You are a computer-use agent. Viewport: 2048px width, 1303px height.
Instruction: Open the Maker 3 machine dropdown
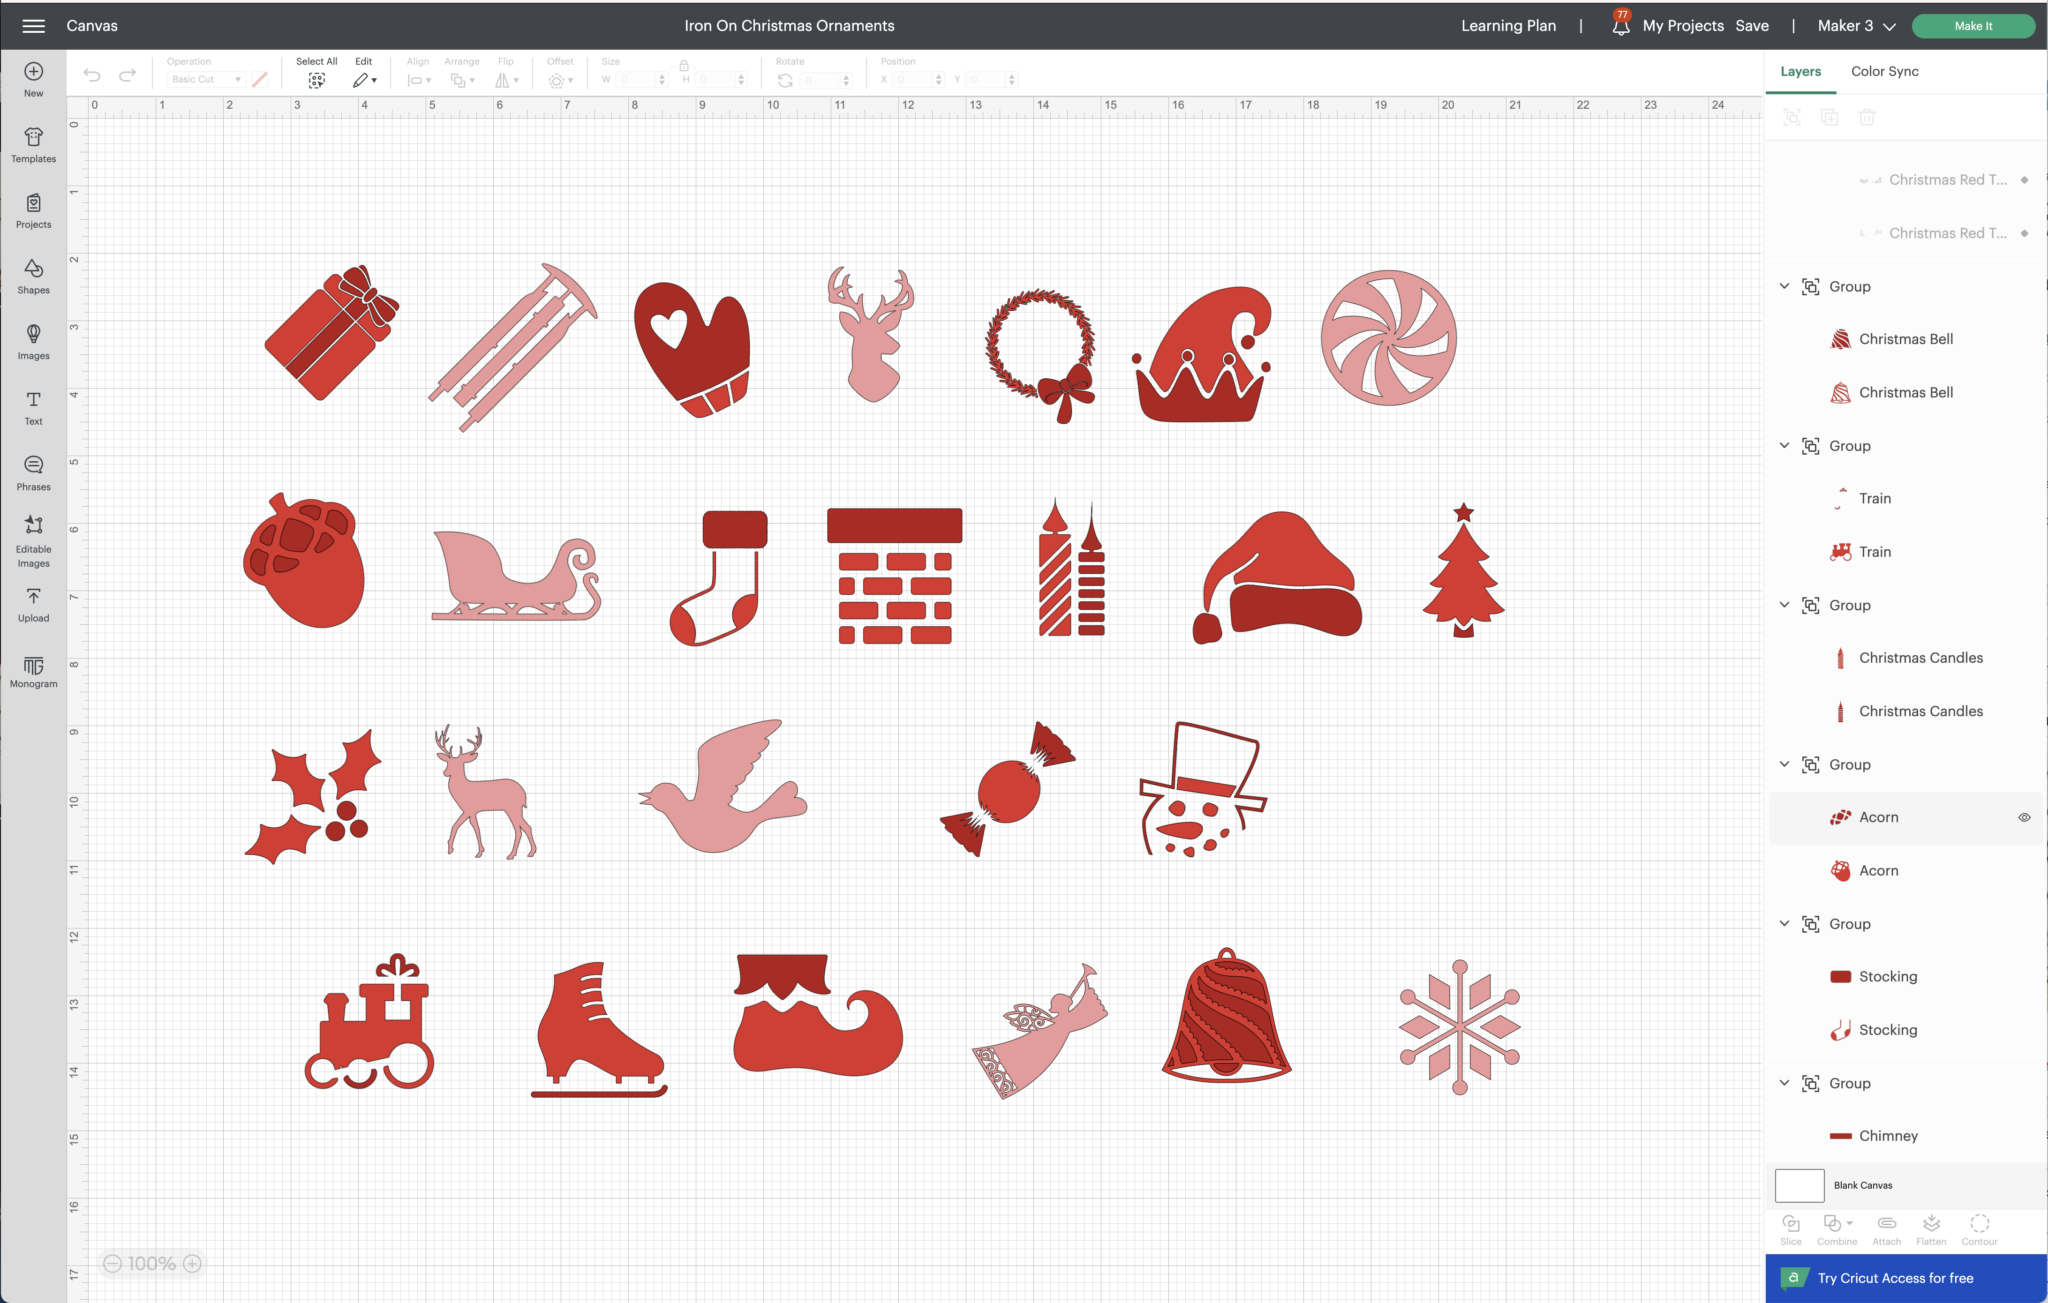click(1856, 26)
